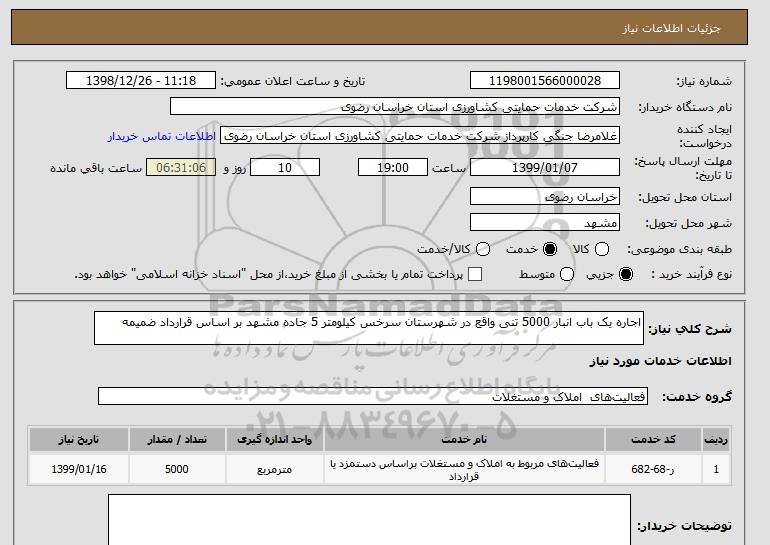
Task: Choose the متوسط purchase type radio
Action: click(x=567, y=274)
